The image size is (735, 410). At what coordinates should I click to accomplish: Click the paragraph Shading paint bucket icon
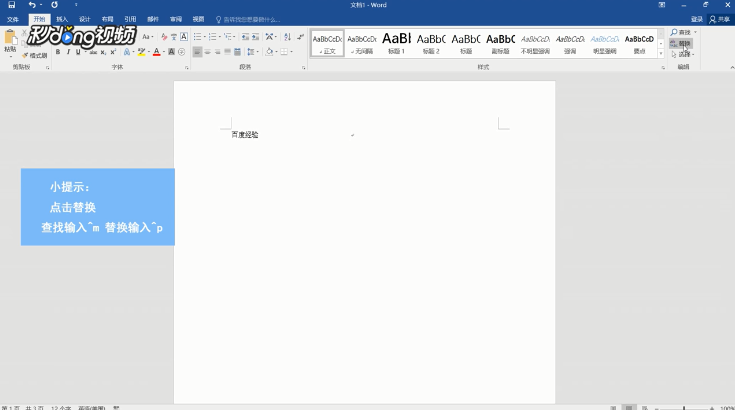[x=270, y=52]
